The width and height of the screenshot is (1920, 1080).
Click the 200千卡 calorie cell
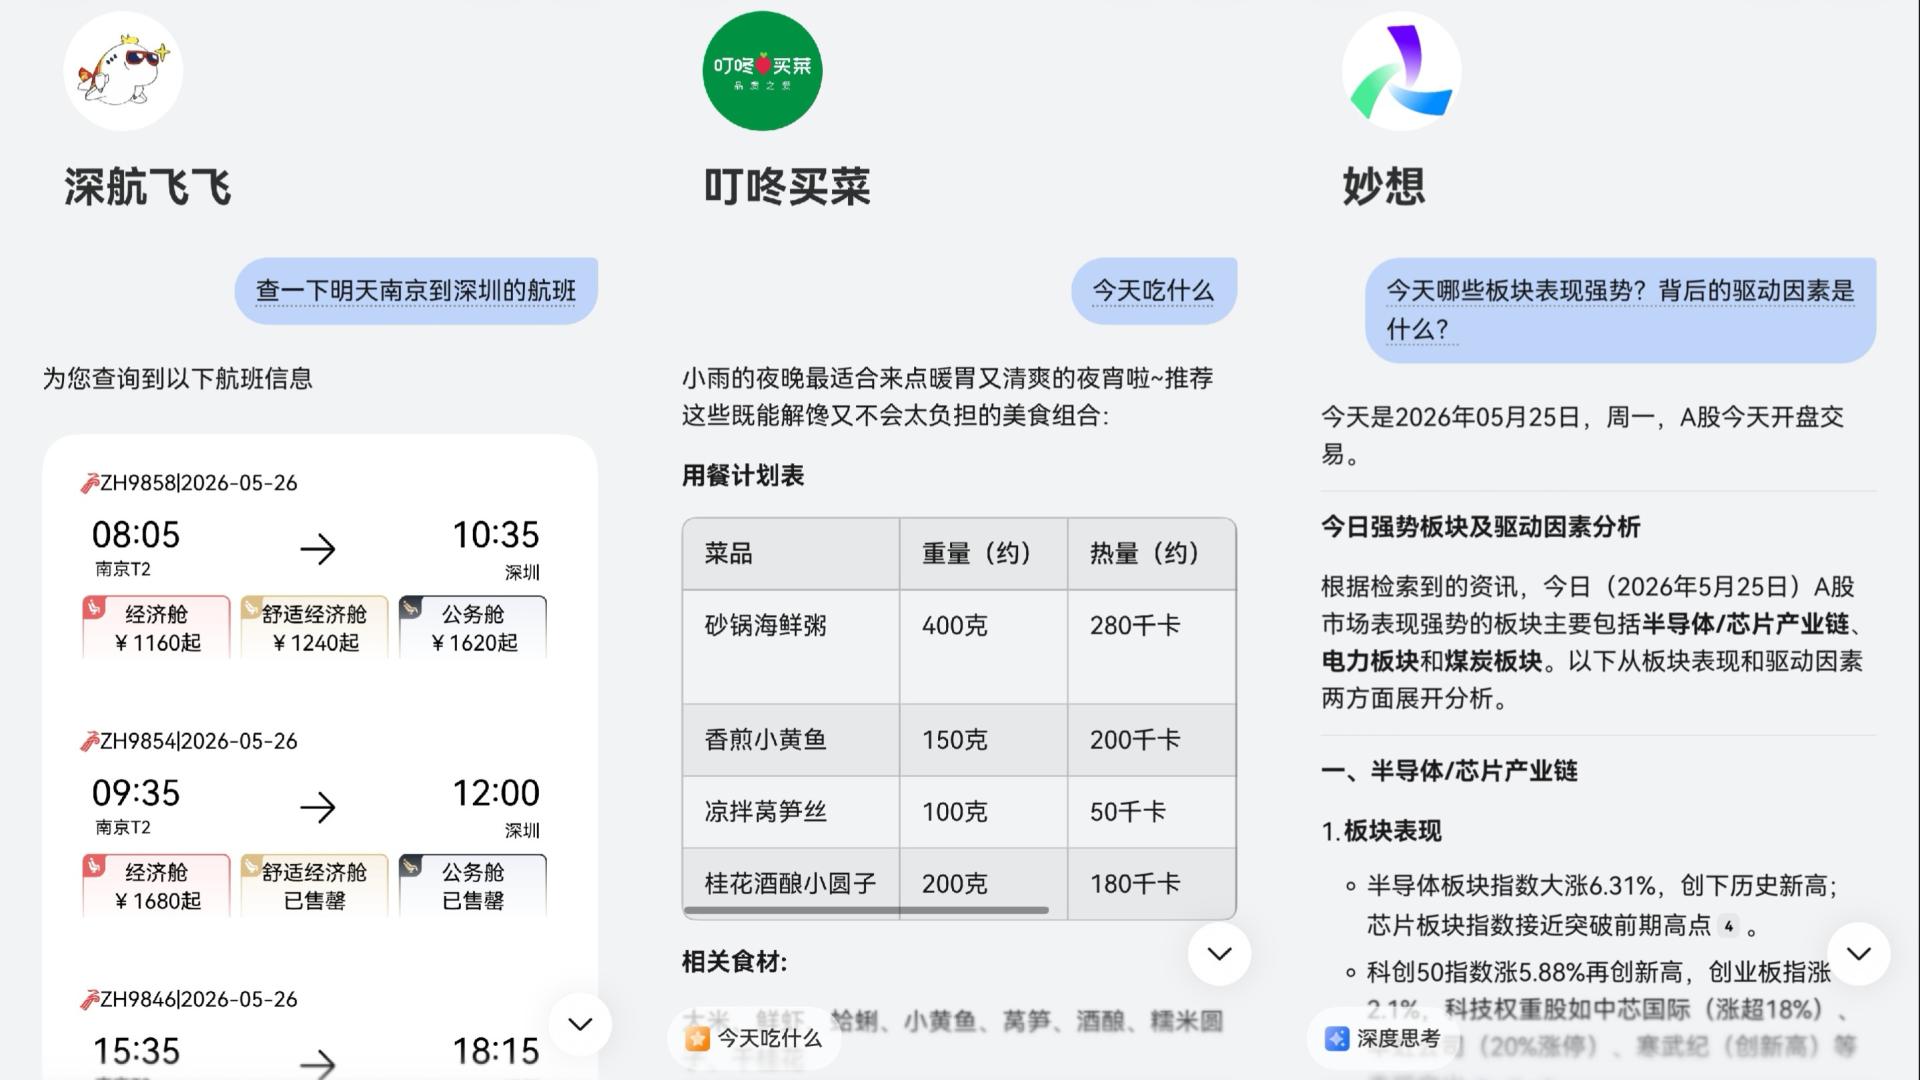click(x=1151, y=740)
